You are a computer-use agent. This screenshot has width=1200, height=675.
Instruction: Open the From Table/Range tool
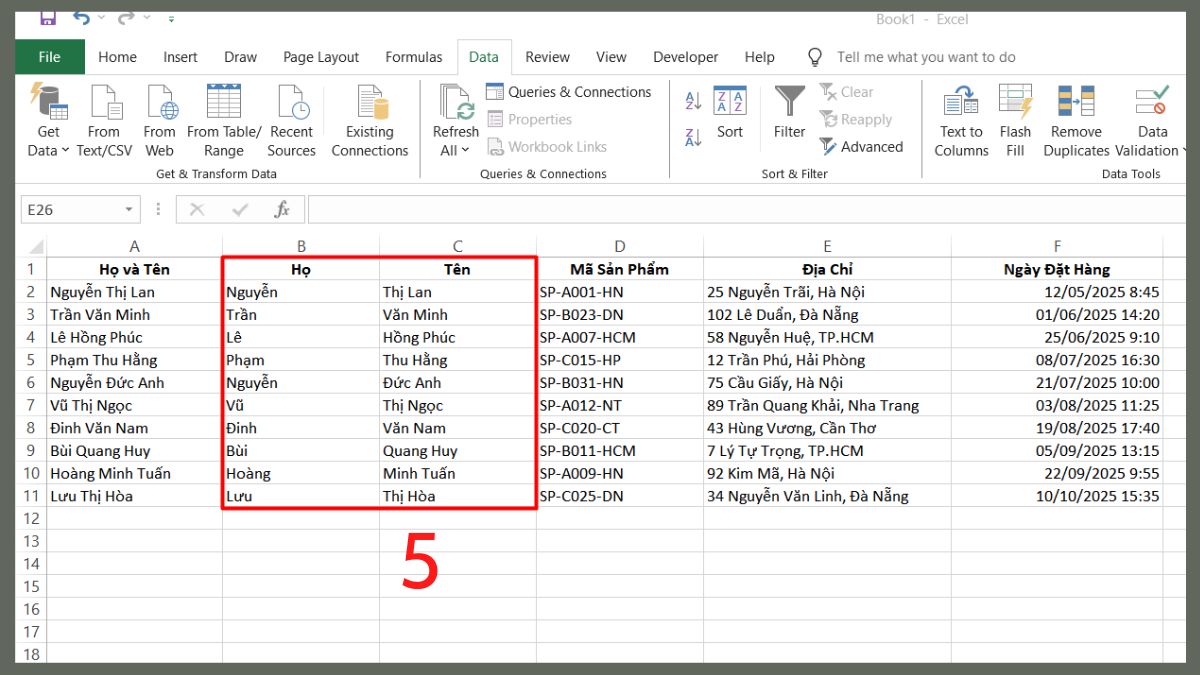pyautogui.click(x=223, y=120)
